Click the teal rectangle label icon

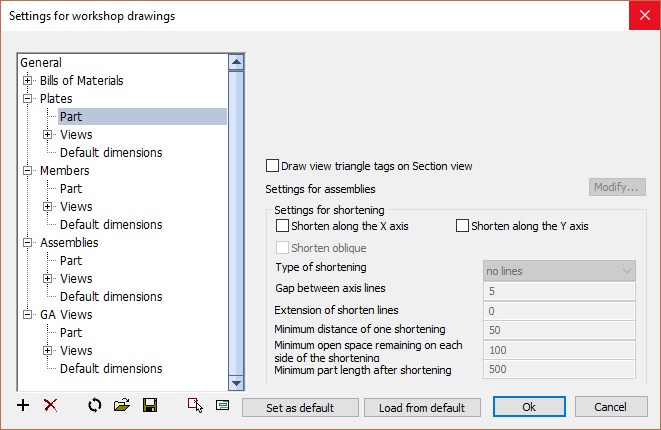(x=223, y=406)
